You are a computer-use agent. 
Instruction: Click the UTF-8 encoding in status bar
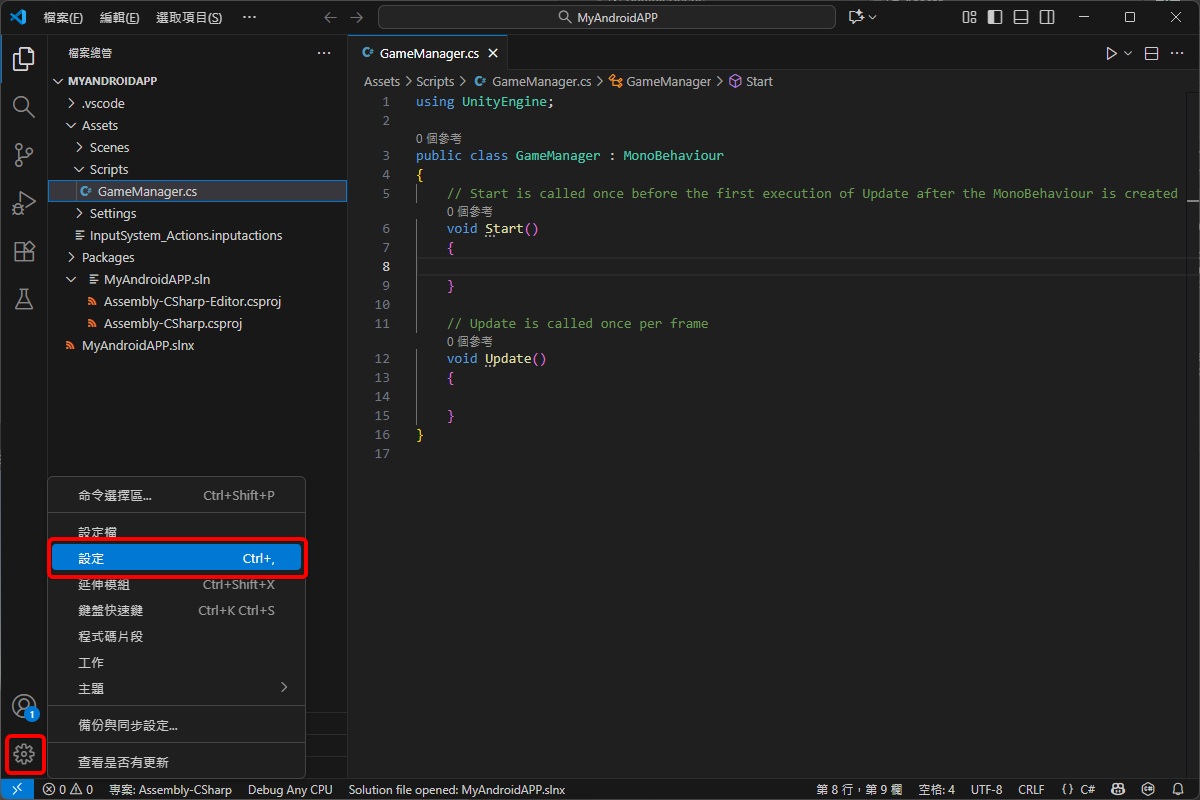[x=986, y=790]
